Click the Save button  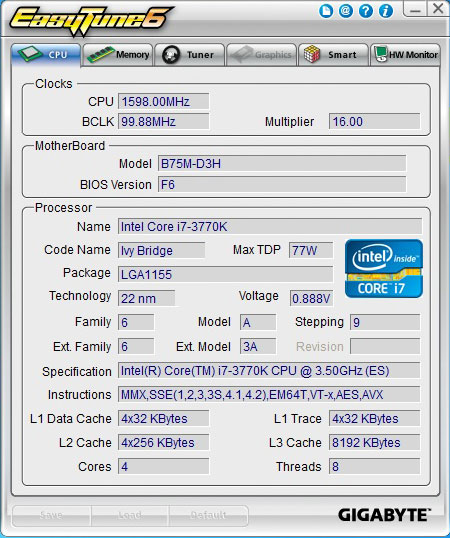pos(51,515)
